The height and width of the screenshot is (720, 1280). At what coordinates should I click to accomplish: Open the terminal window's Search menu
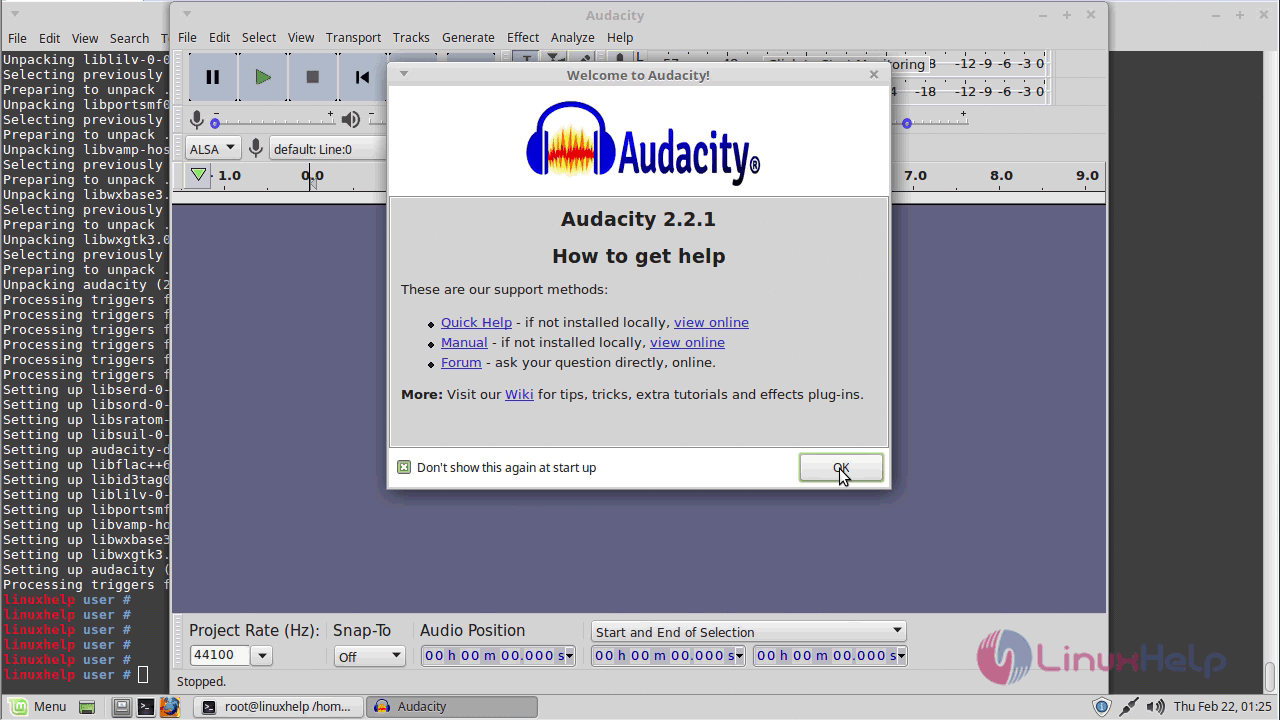point(129,38)
